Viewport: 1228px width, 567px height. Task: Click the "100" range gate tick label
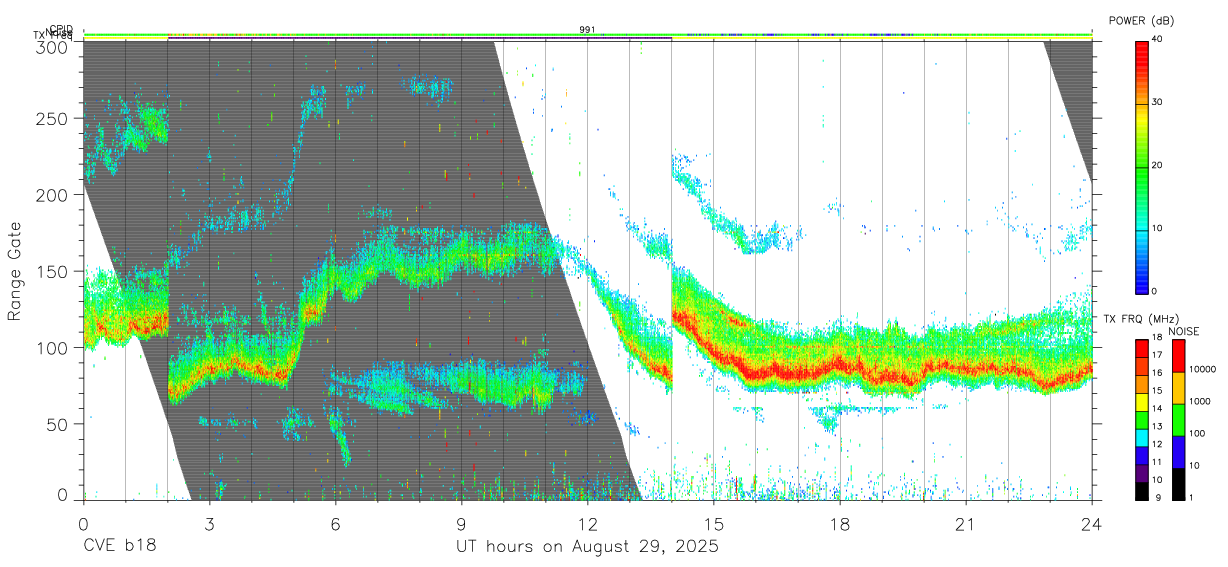click(x=52, y=348)
